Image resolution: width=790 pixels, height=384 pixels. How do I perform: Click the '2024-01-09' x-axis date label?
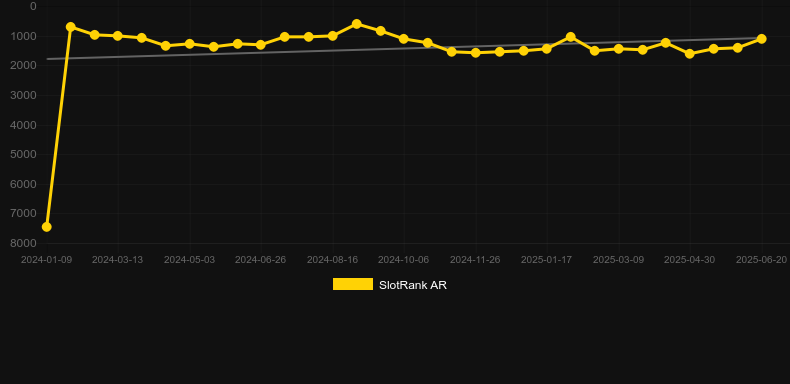(46, 260)
